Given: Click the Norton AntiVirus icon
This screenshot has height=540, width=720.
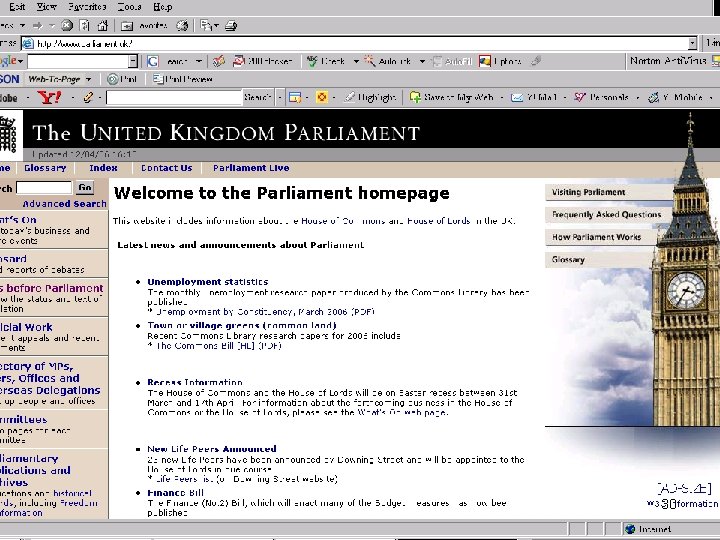Looking at the screenshot, I should click(x=715, y=61).
